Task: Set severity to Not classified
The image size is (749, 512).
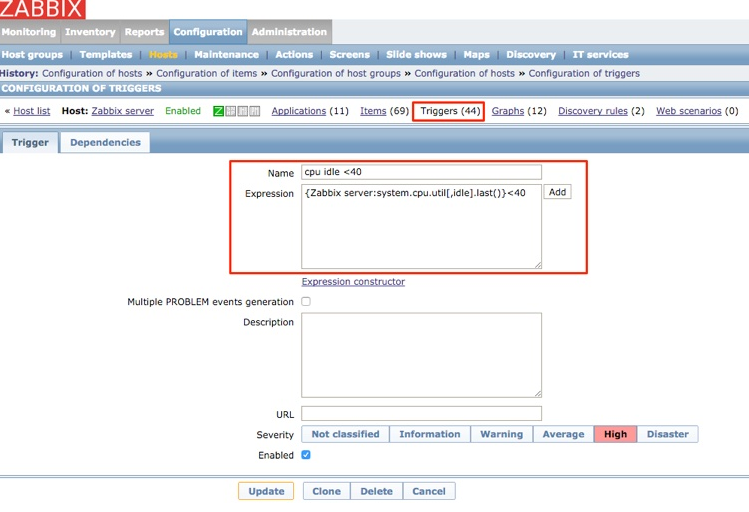Action: [x=345, y=434]
